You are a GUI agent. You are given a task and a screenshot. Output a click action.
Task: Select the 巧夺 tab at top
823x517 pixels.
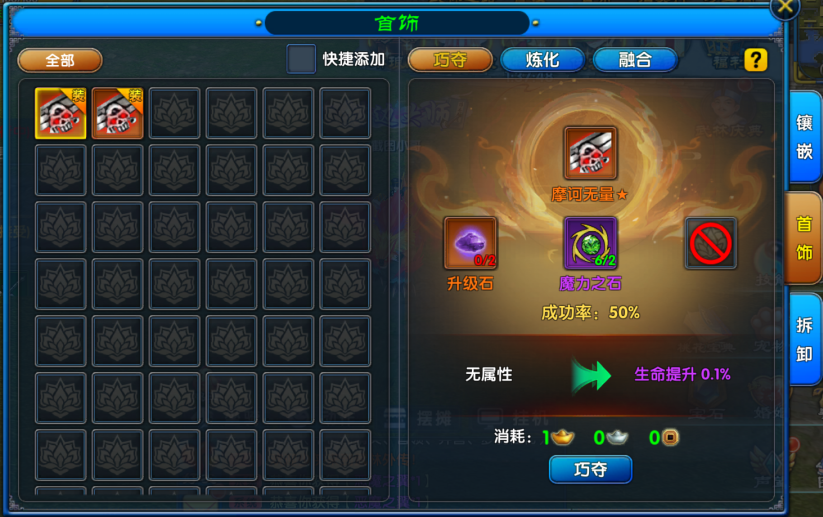click(x=450, y=60)
